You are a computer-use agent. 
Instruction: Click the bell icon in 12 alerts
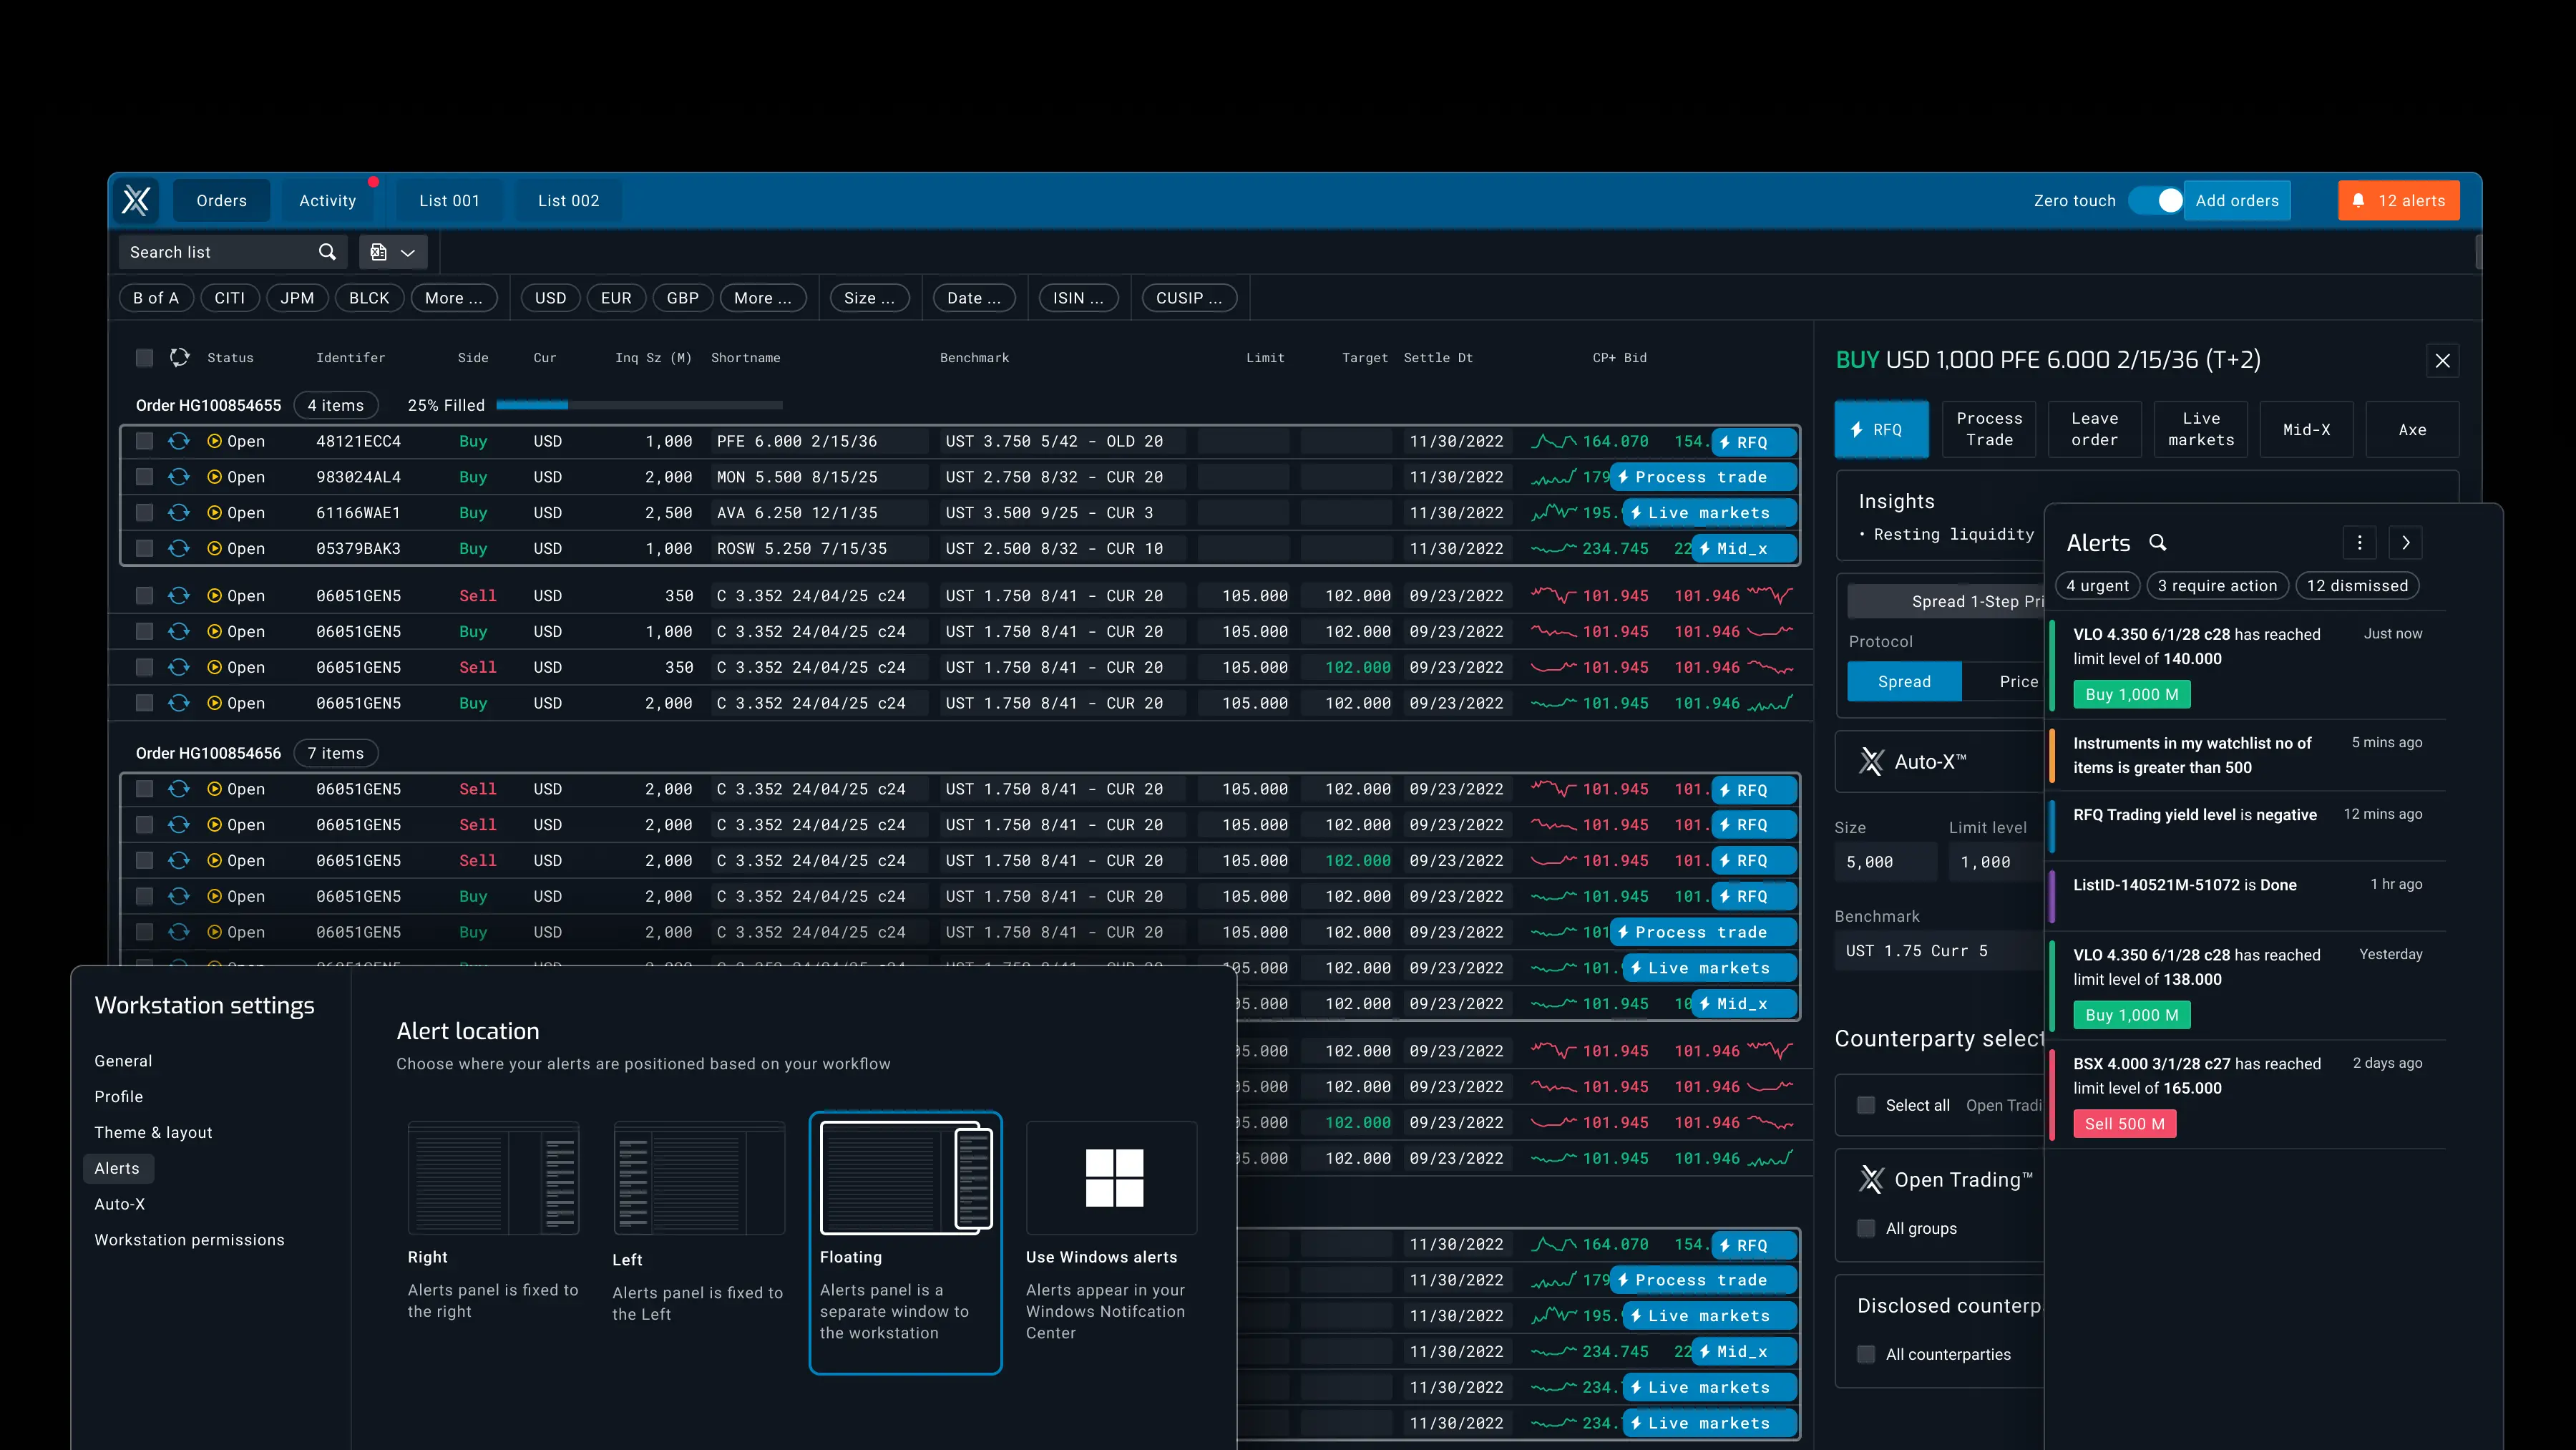tap(2358, 200)
